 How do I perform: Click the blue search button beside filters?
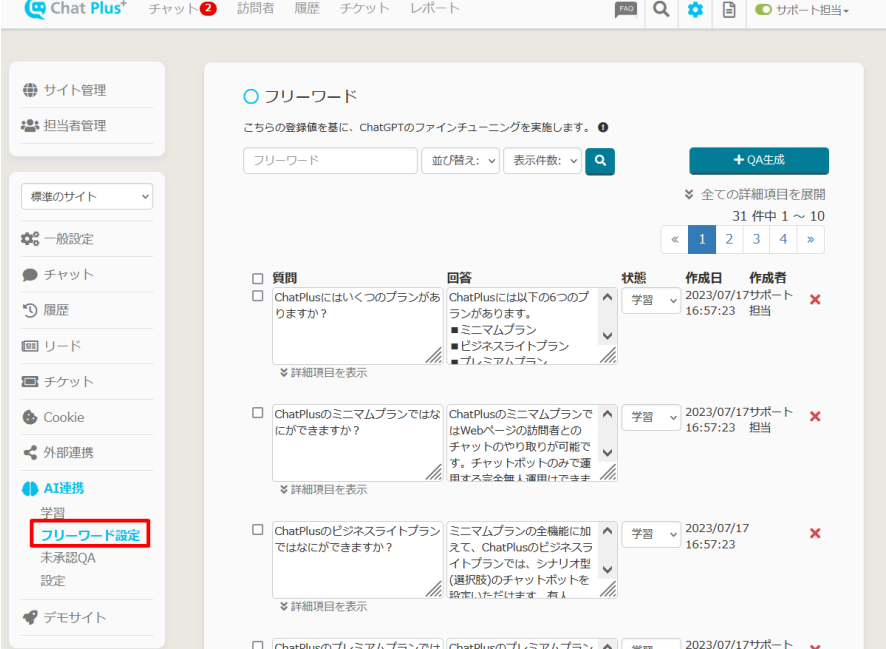[600, 160]
